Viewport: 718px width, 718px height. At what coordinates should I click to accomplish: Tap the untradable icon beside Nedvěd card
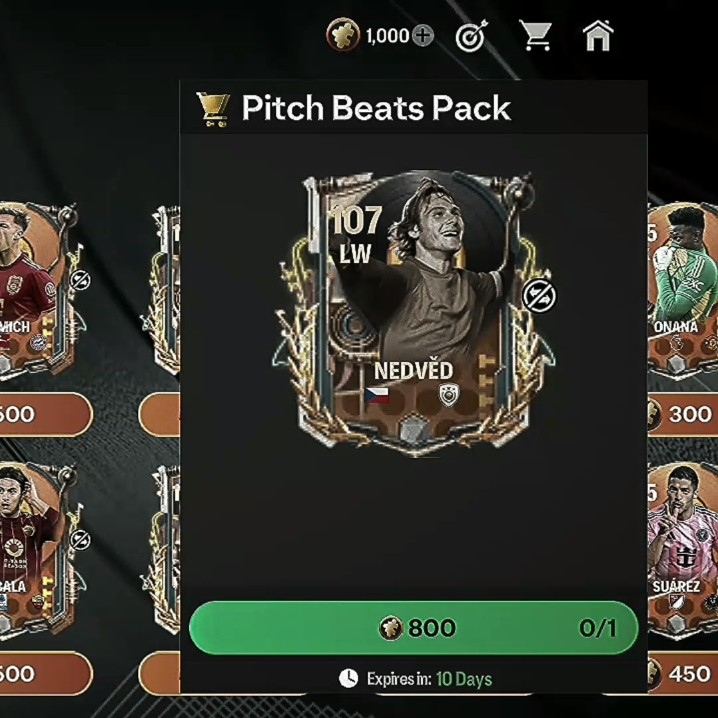539,296
